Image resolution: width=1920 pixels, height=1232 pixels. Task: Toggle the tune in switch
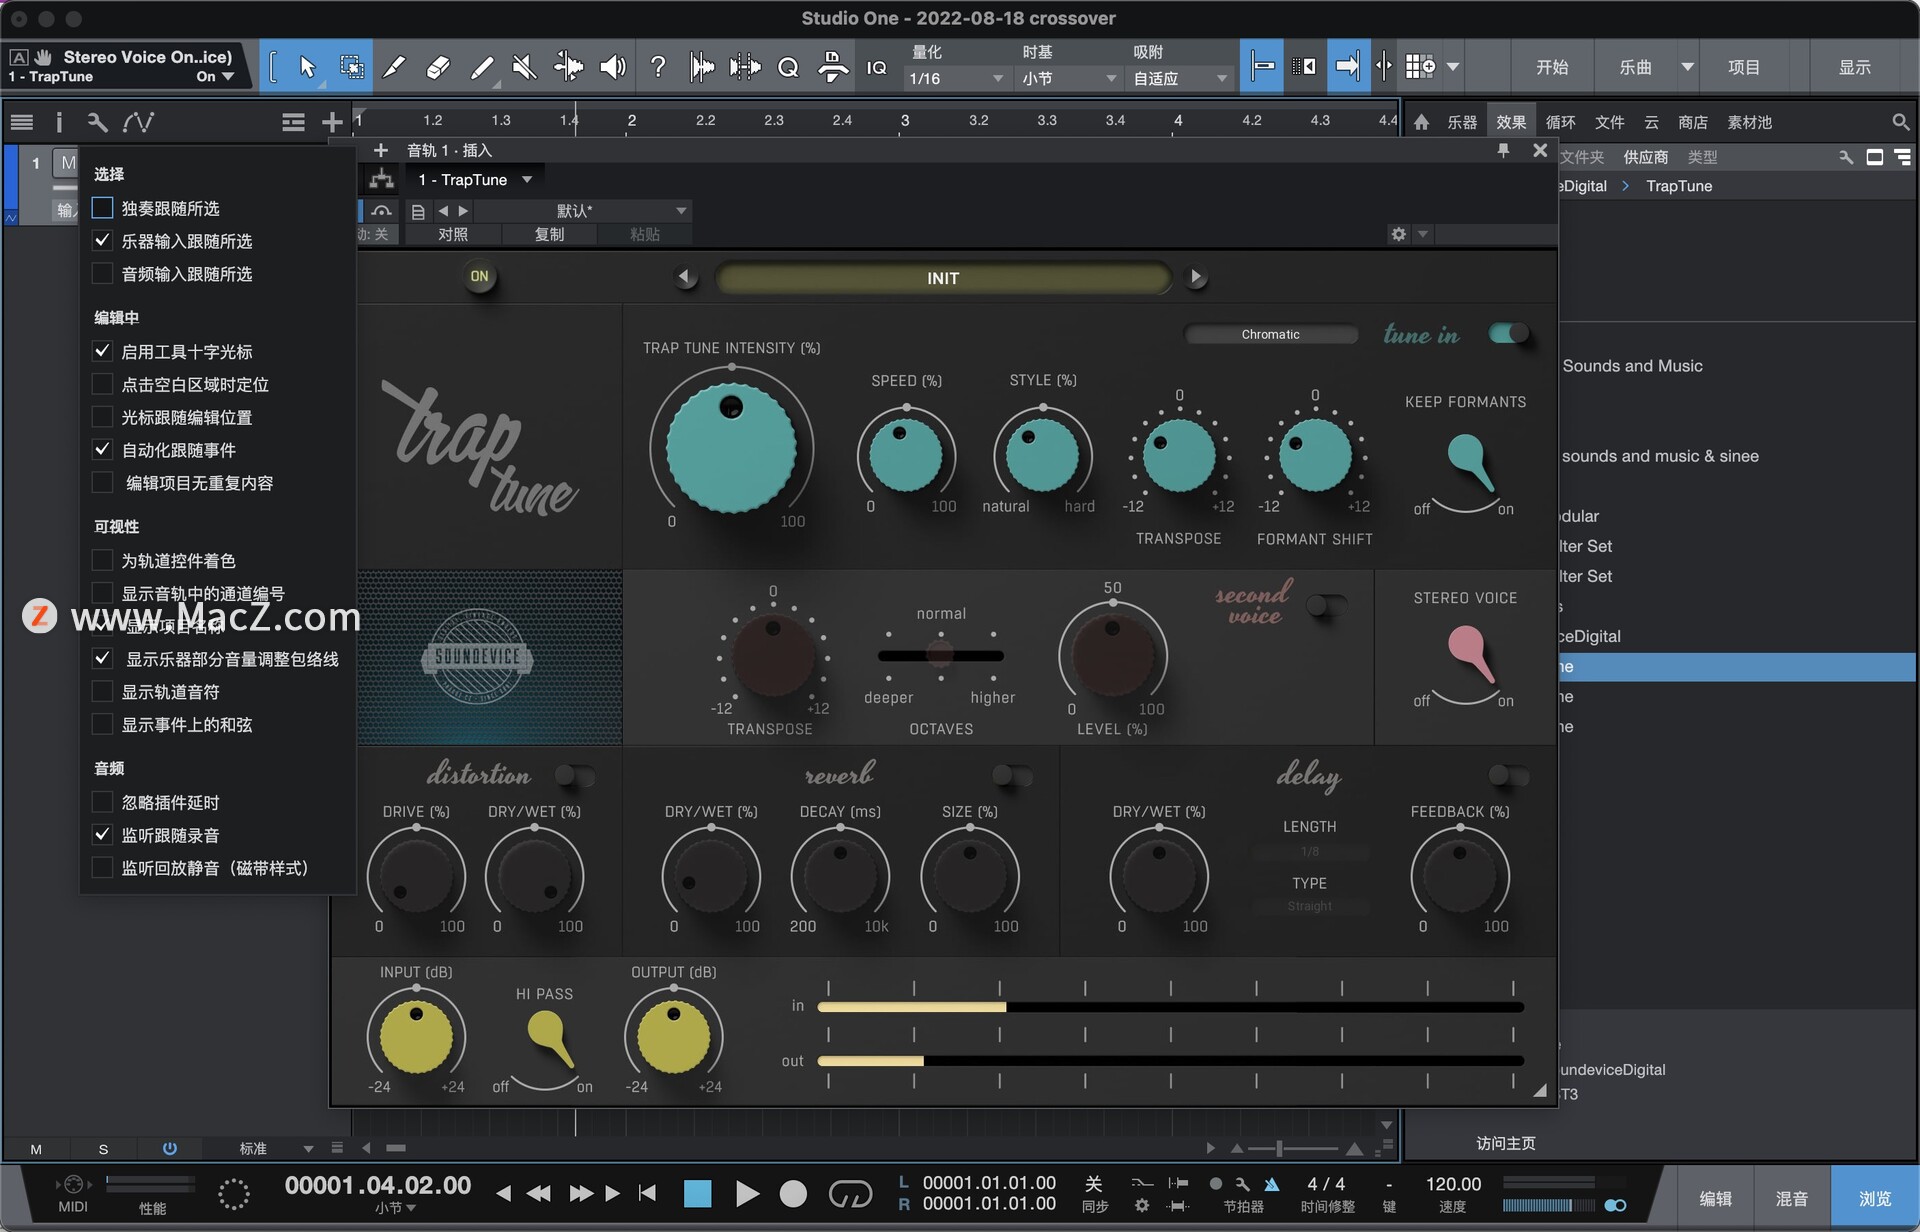(1508, 333)
